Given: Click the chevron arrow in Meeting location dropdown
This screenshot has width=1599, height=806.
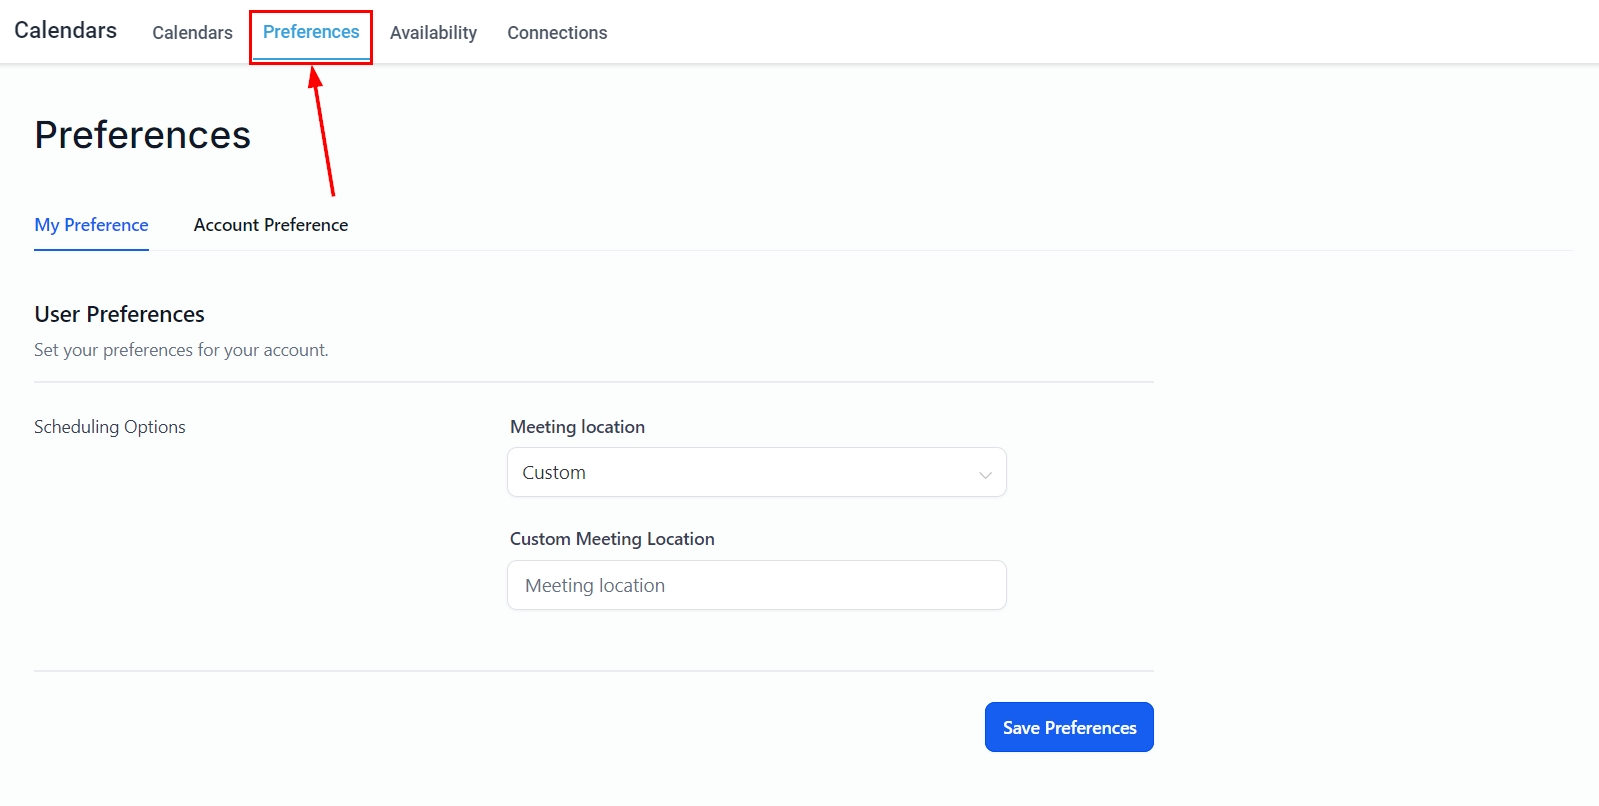Looking at the screenshot, I should click(x=985, y=474).
